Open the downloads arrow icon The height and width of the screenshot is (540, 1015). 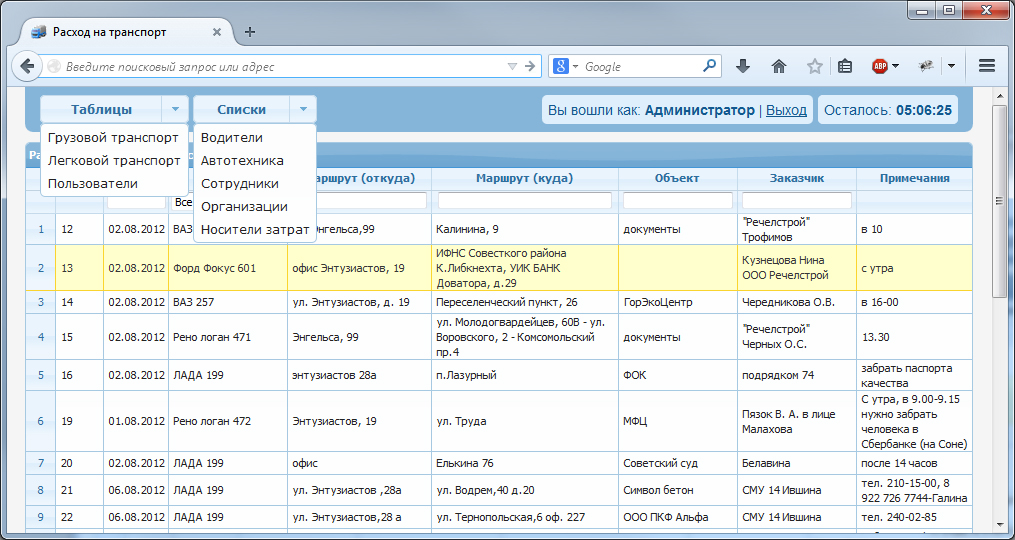tap(743, 66)
